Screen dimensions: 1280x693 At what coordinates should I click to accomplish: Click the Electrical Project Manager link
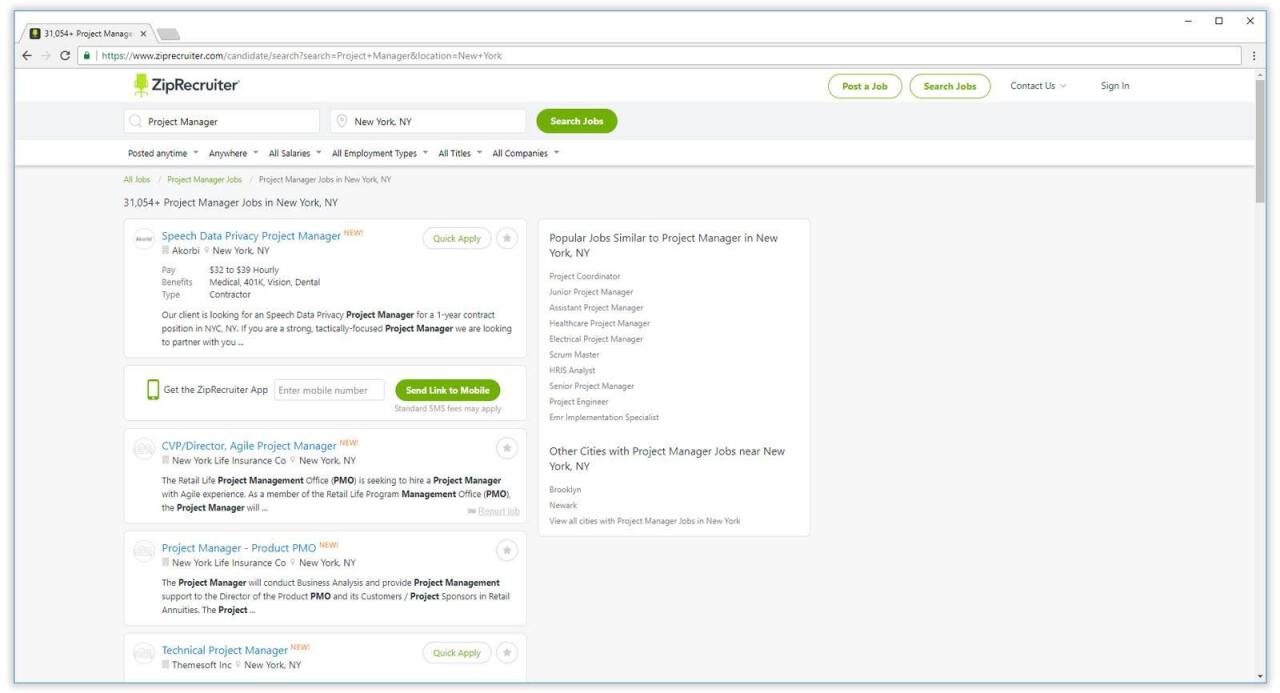[597, 339]
